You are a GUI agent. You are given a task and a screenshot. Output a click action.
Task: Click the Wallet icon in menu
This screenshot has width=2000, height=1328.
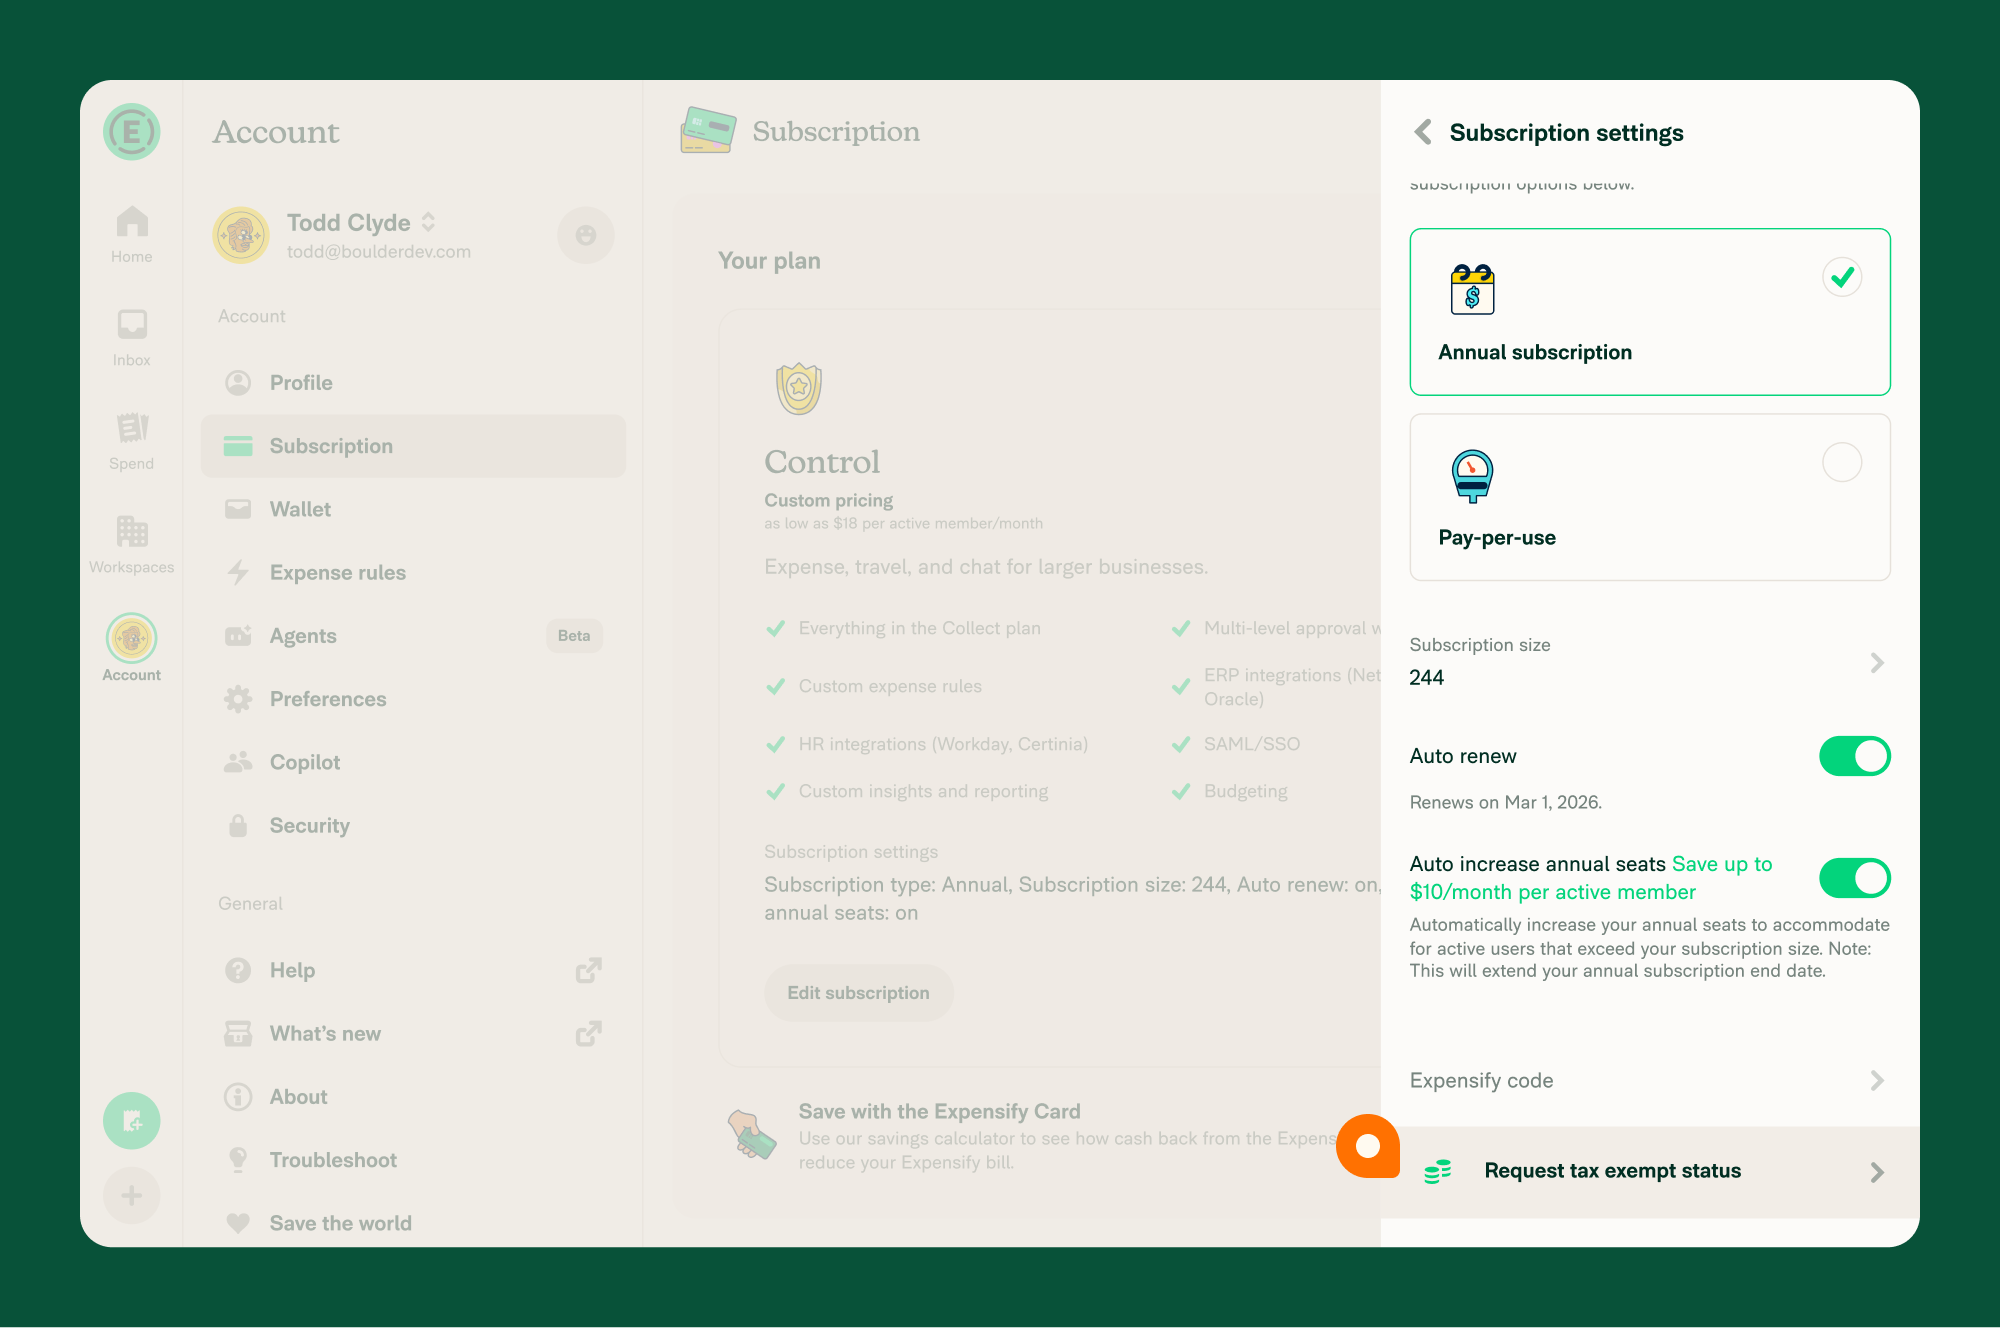point(238,509)
